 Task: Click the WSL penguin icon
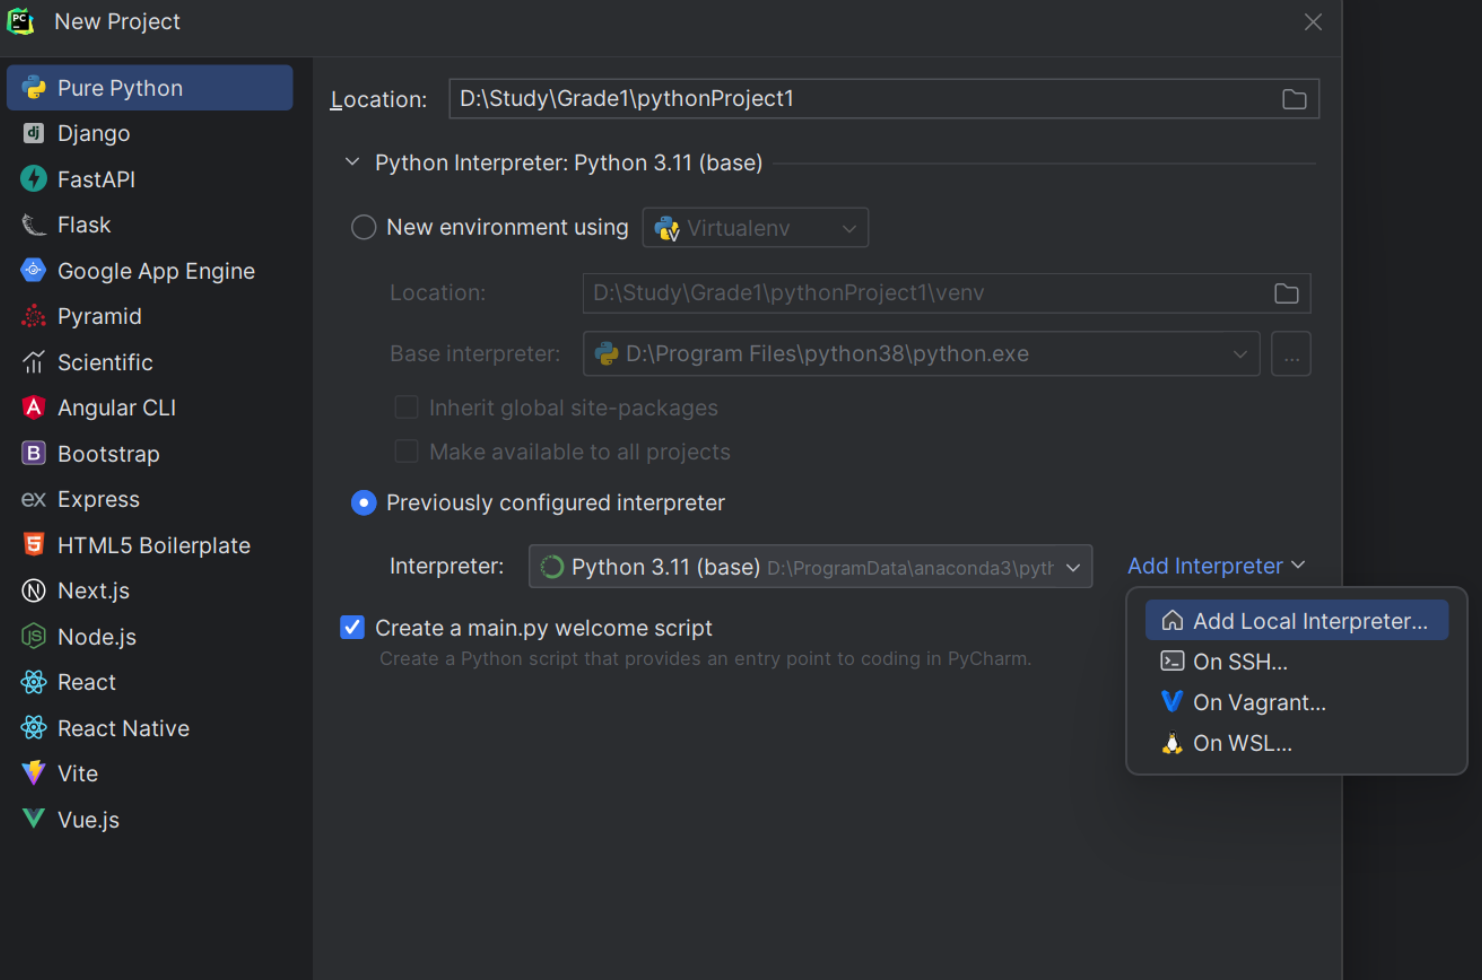1172,743
